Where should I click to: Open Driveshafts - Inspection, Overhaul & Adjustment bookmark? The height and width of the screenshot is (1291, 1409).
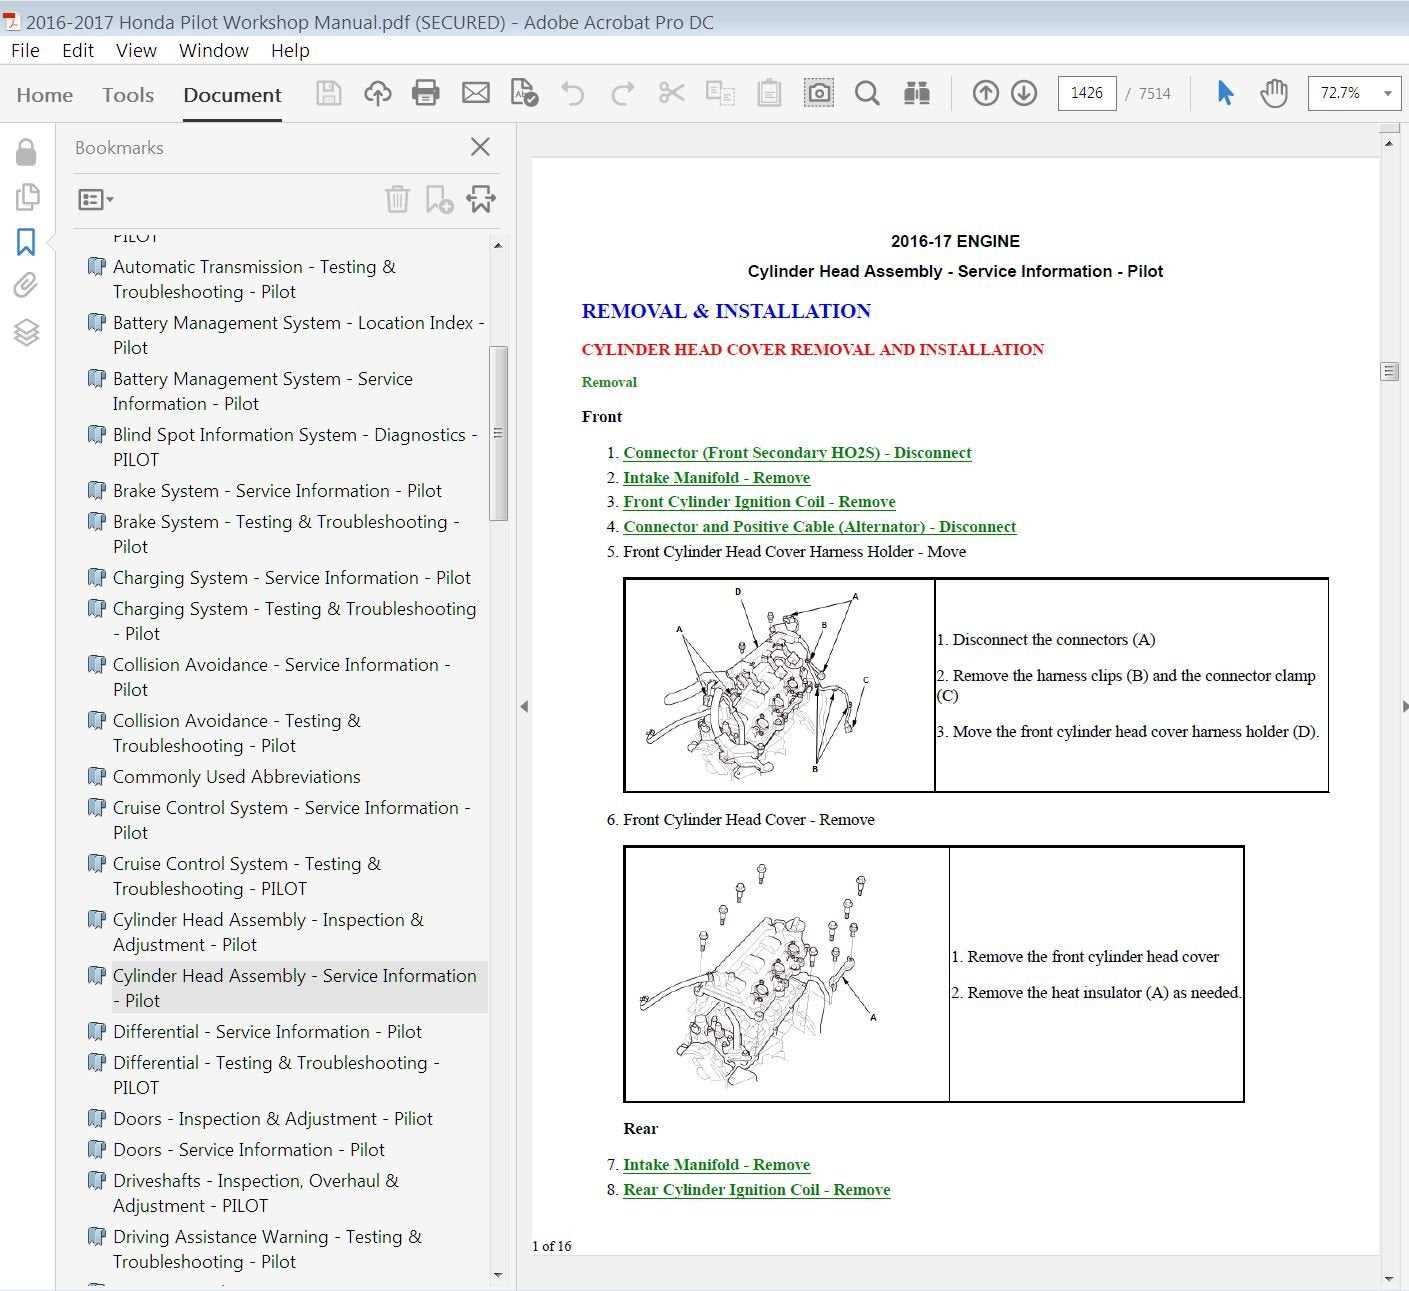[x=256, y=1193]
